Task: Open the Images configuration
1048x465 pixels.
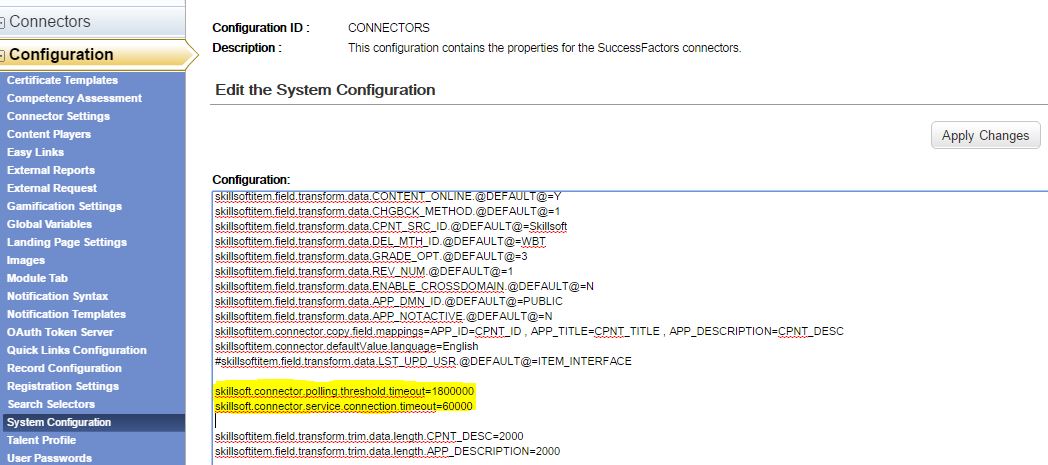Action: point(26,261)
